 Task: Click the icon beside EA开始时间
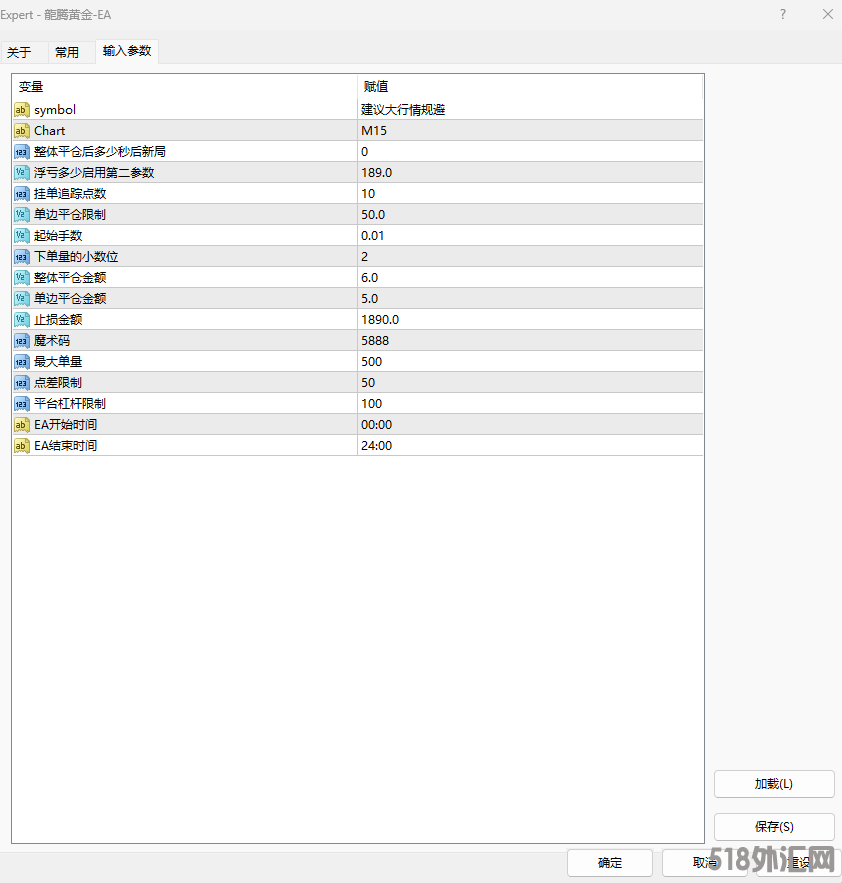(x=22, y=425)
